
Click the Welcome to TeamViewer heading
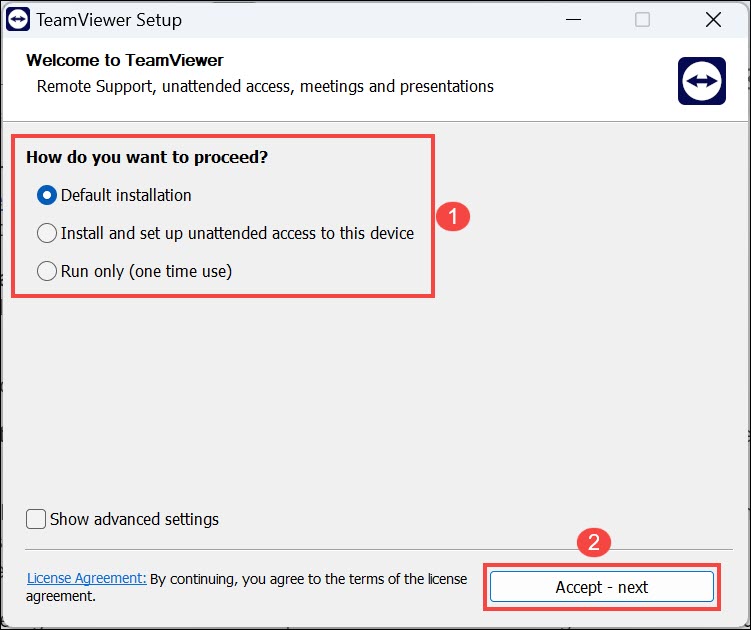click(125, 60)
